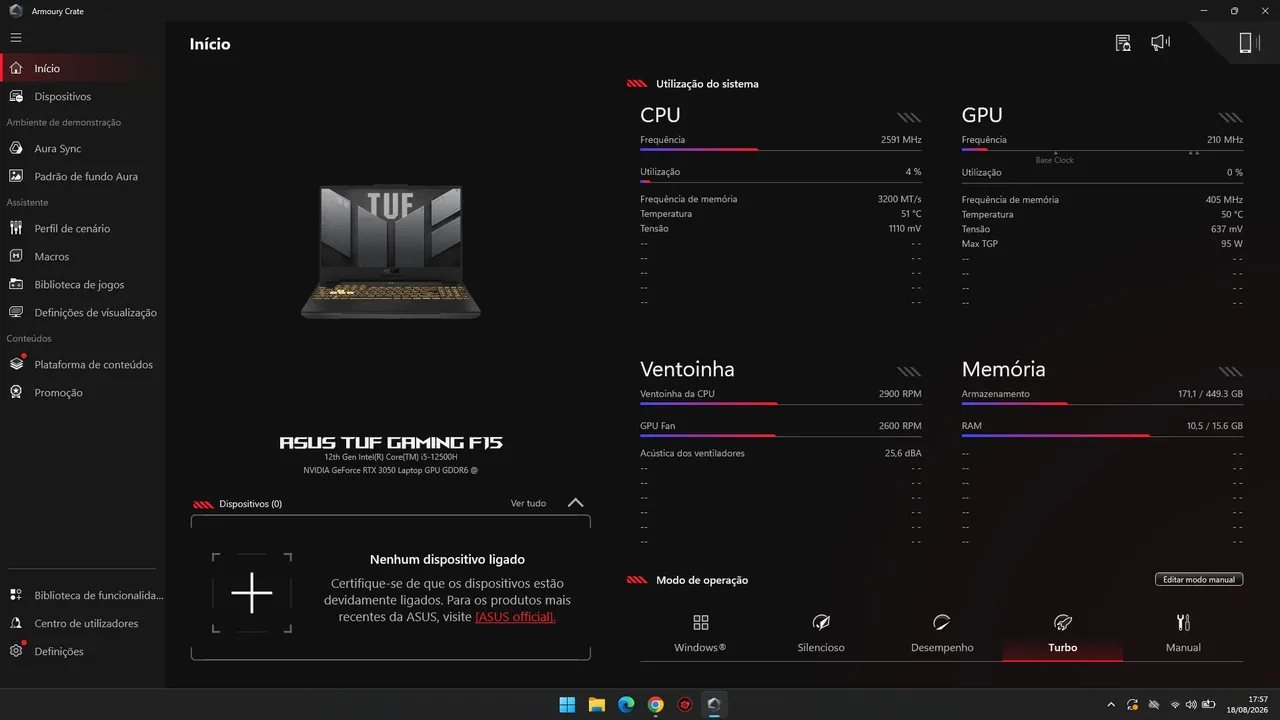The image size is (1280, 720).
Task: Open Windows Start menu
Action: (x=567, y=704)
